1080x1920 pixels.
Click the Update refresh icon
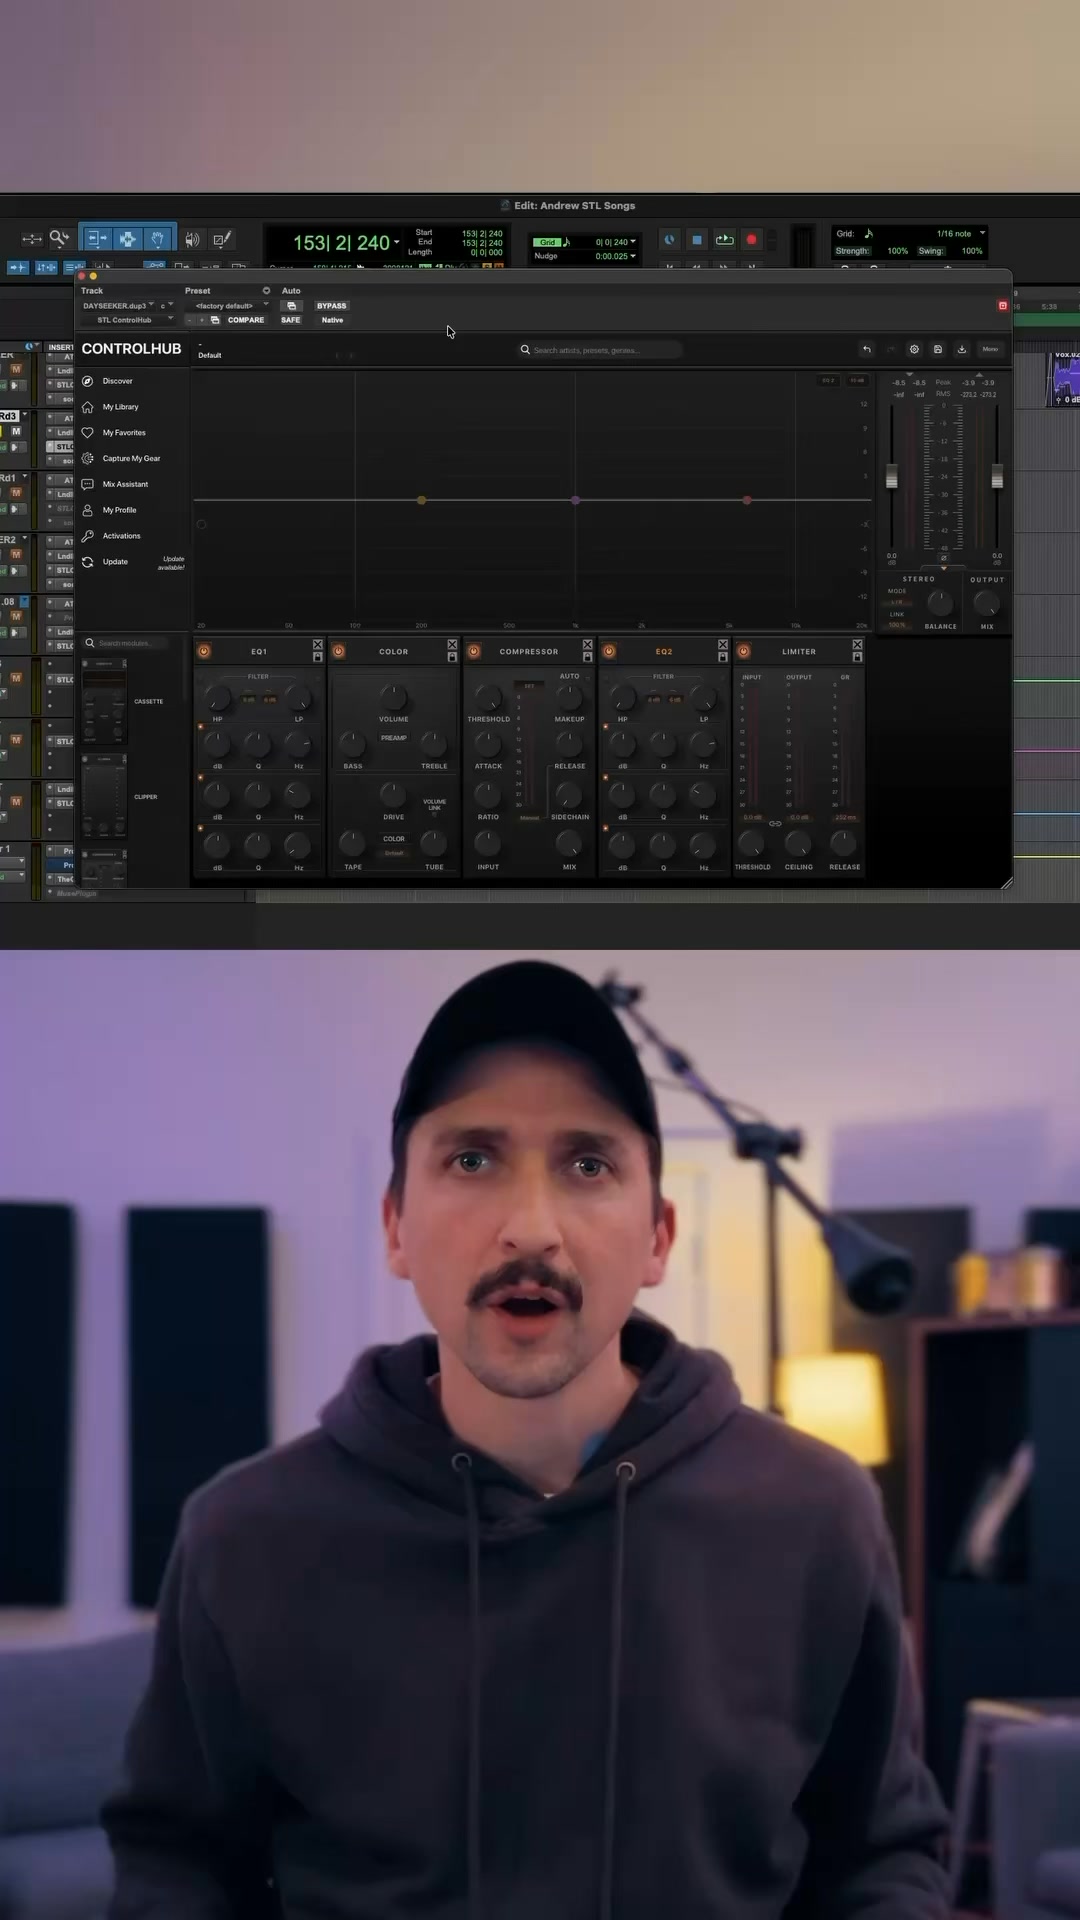click(88, 562)
